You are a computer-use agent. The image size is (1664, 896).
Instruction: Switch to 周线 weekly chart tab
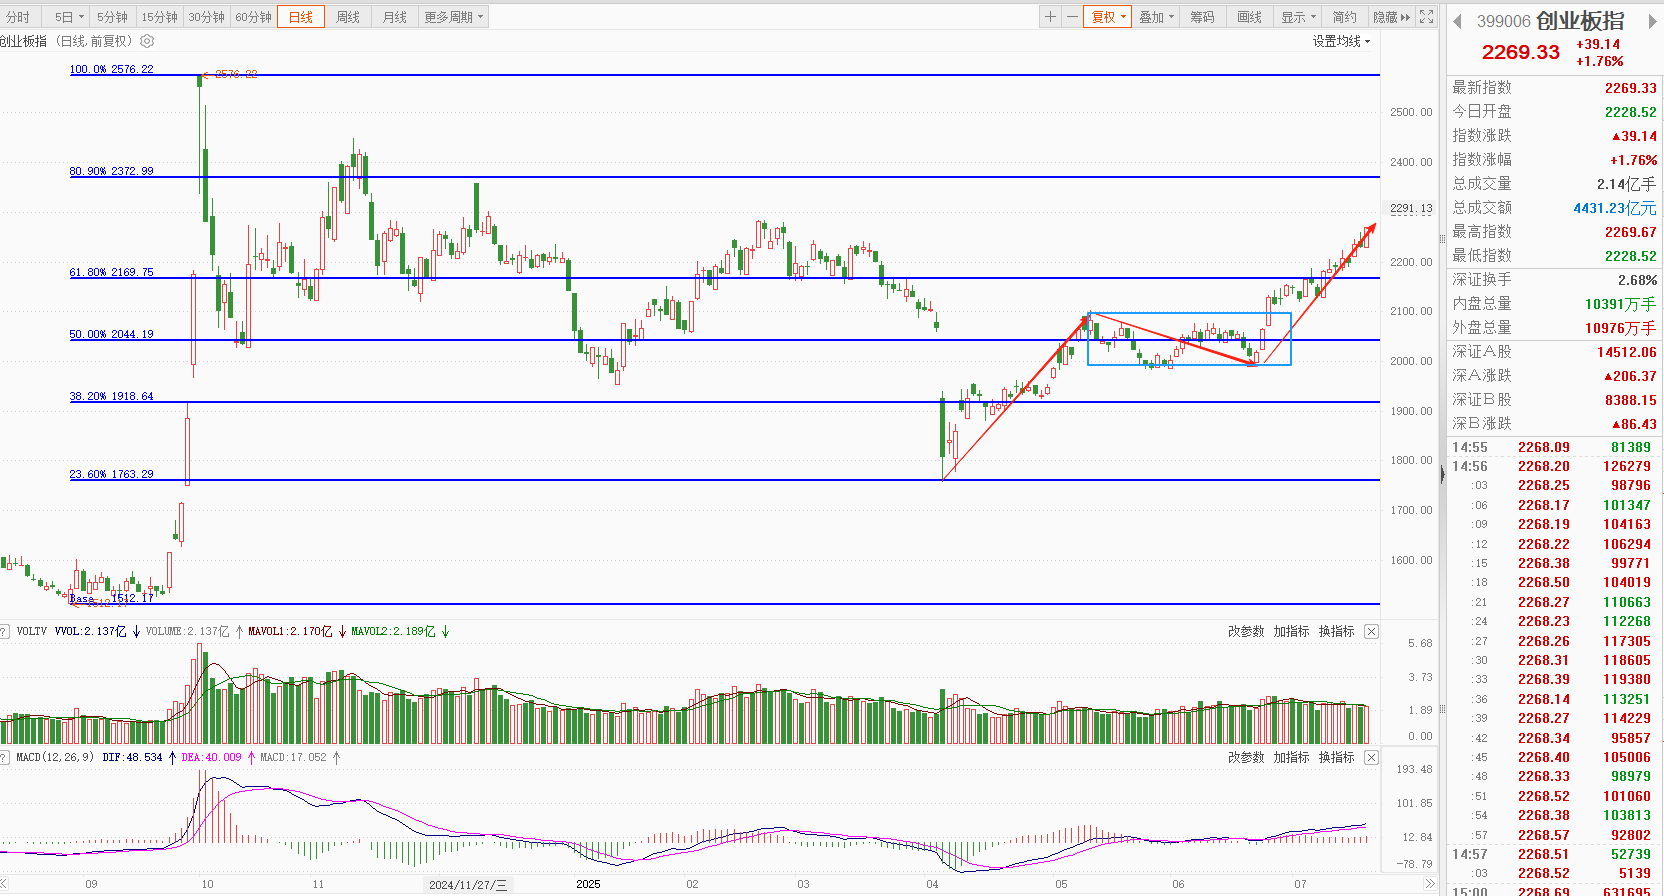pyautogui.click(x=348, y=17)
